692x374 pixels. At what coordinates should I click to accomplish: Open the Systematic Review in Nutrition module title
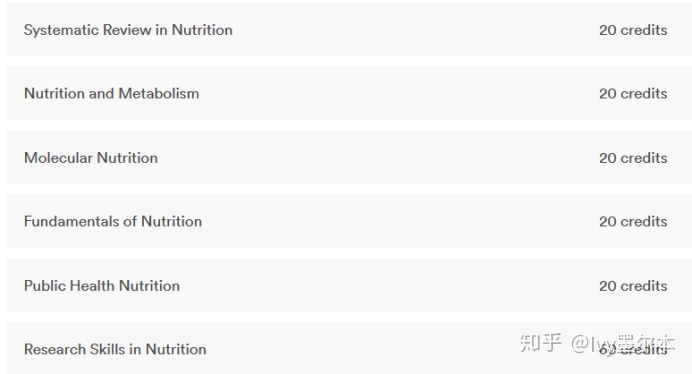coord(128,30)
